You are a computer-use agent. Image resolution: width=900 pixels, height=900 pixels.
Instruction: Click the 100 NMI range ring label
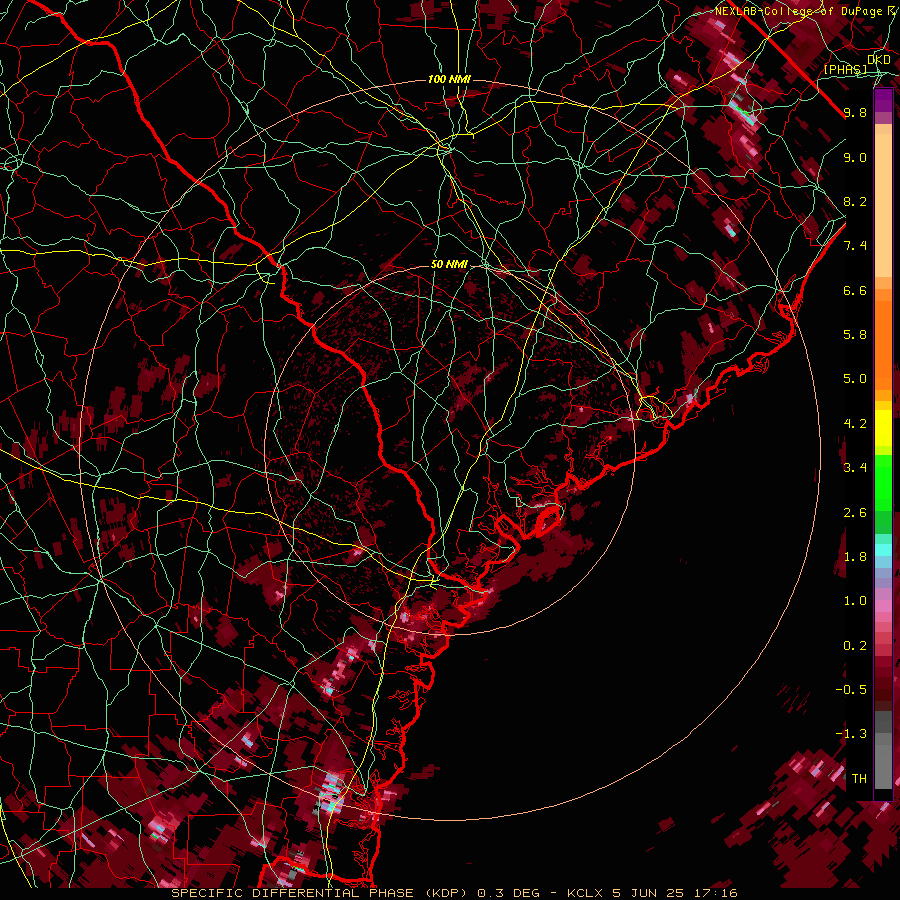(449, 79)
